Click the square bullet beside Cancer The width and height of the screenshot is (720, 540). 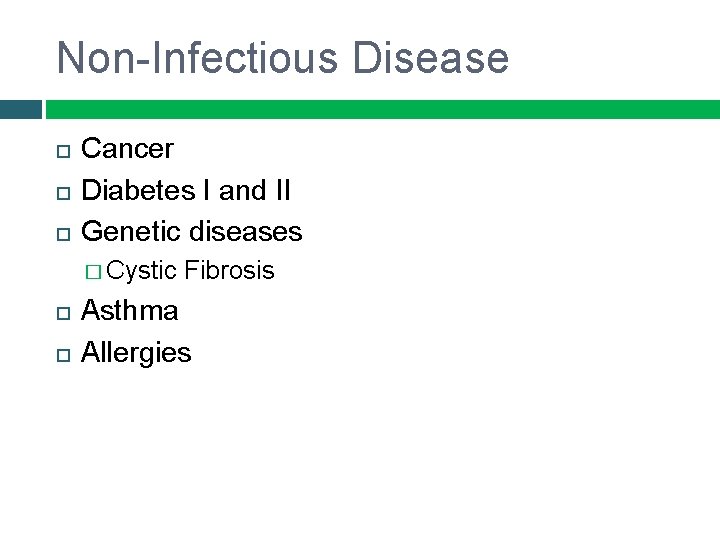(62, 151)
